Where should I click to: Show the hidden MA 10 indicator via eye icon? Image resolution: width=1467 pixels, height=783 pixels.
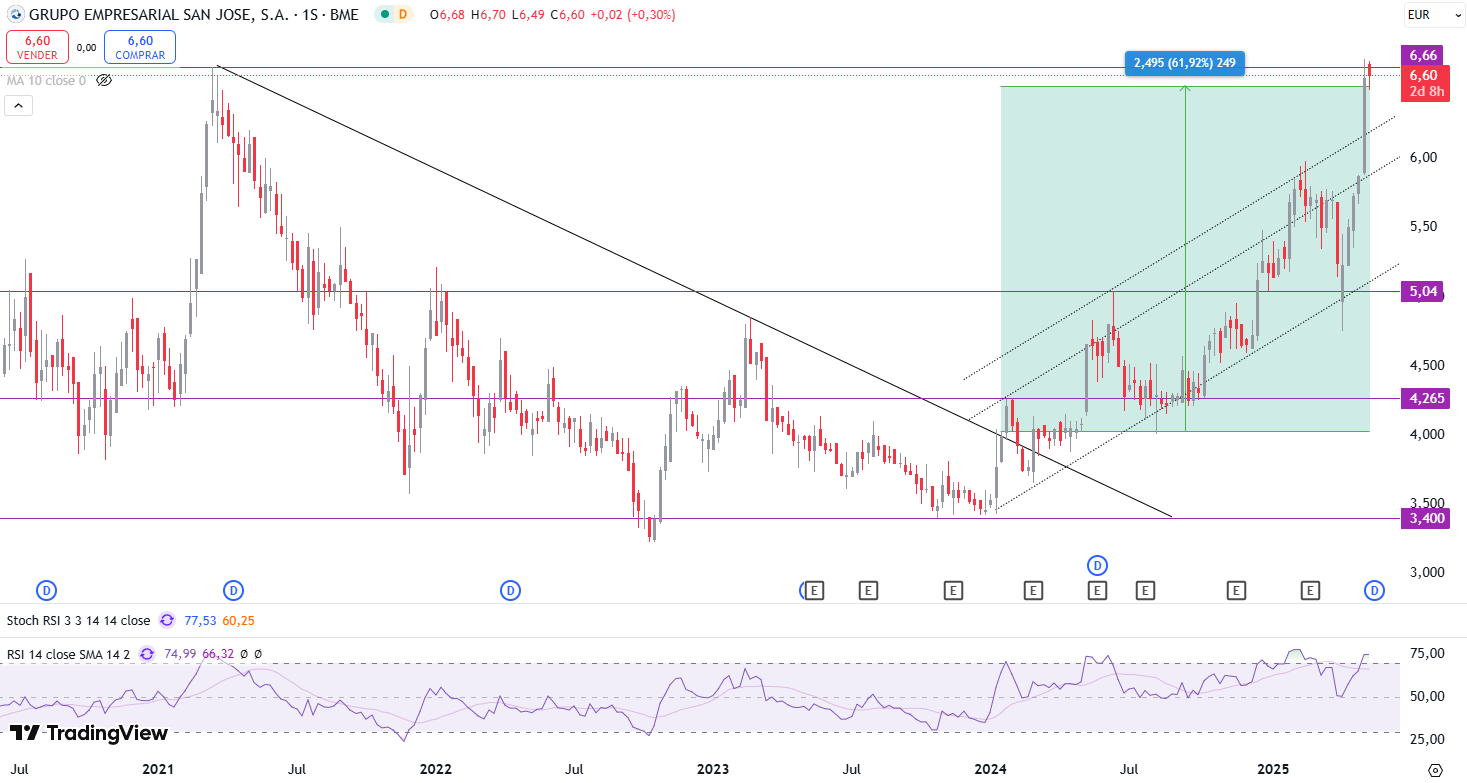point(104,80)
